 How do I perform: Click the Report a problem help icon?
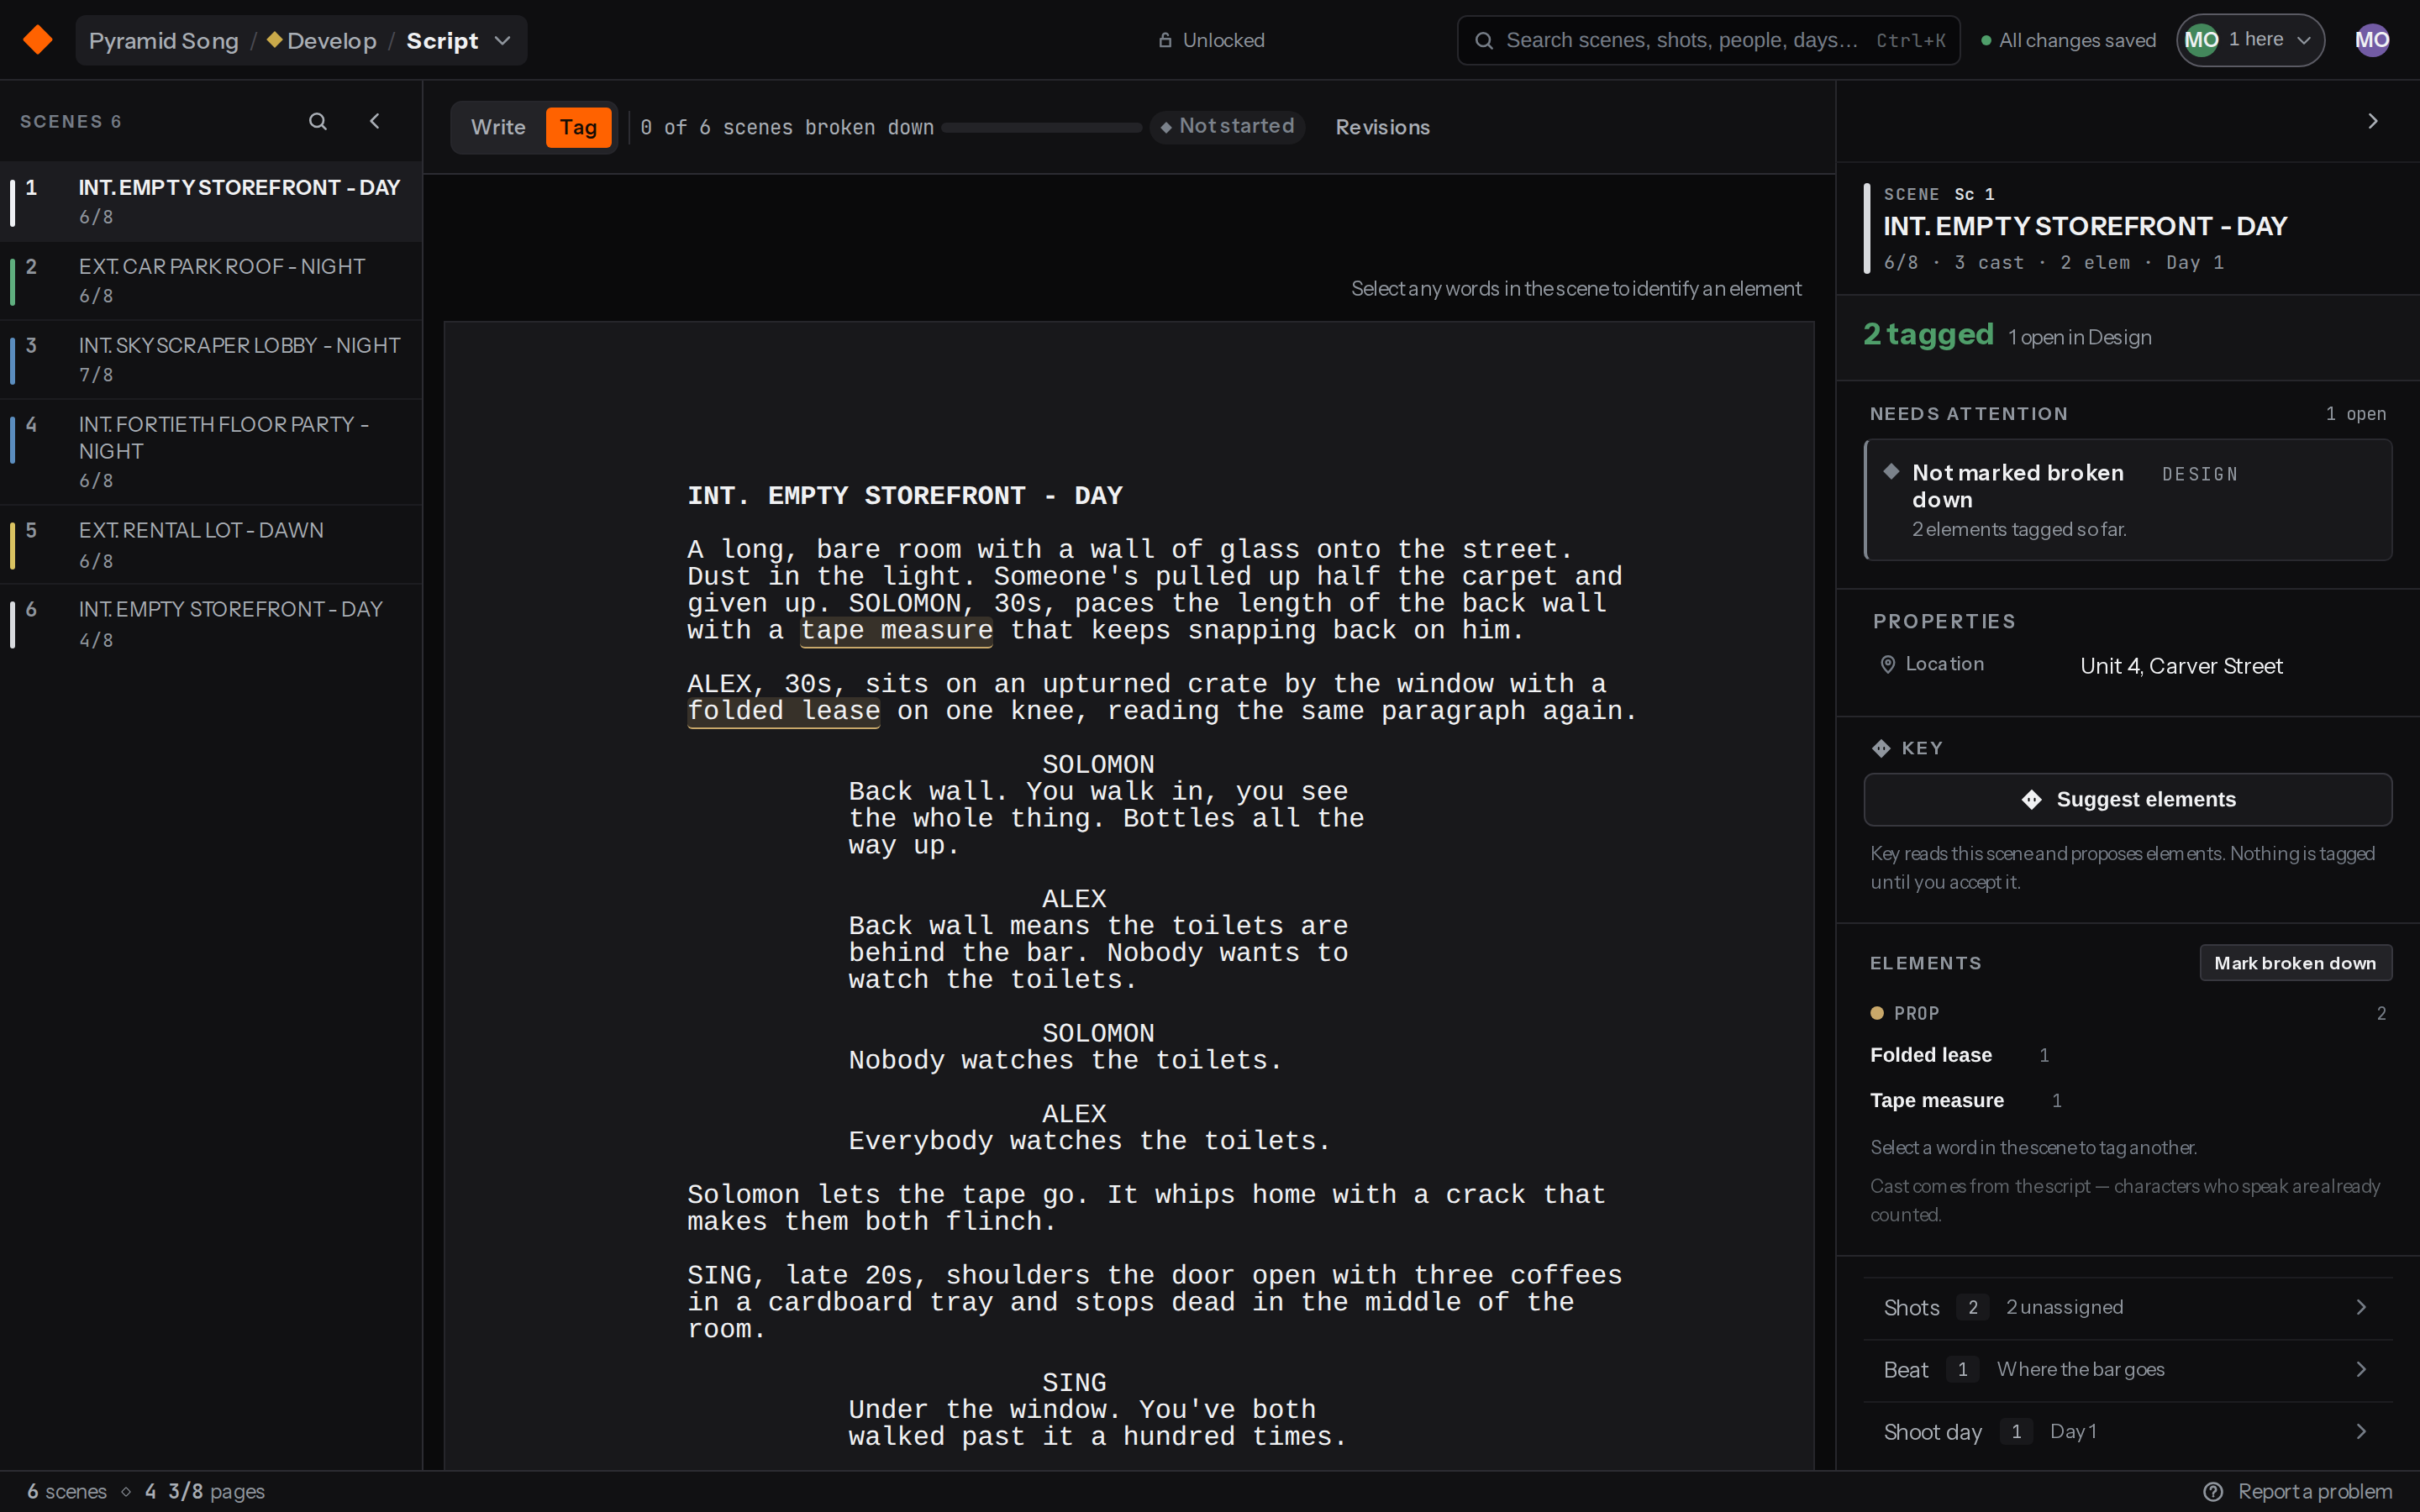pos(2213,1491)
